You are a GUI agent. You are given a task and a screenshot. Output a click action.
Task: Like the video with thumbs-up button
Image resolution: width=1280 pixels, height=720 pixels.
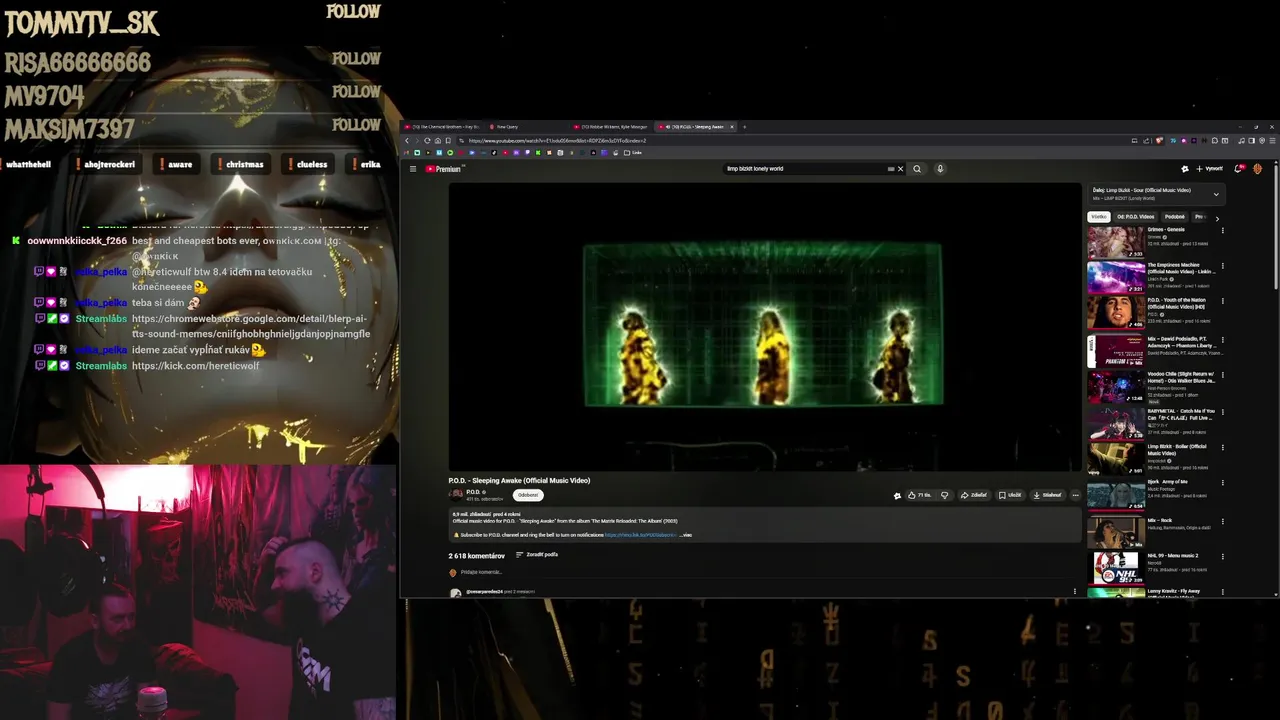pyautogui.click(x=918, y=495)
